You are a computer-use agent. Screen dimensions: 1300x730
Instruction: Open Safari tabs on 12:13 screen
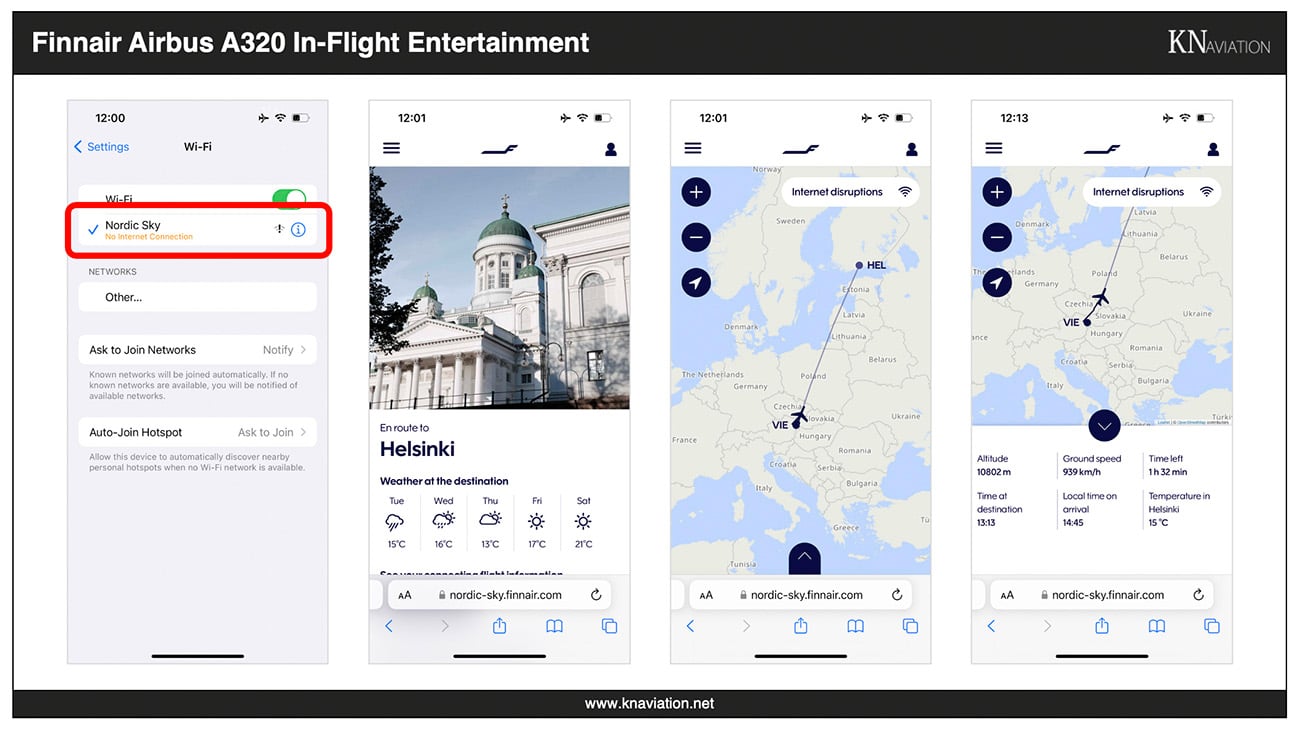click(x=1212, y=626)
